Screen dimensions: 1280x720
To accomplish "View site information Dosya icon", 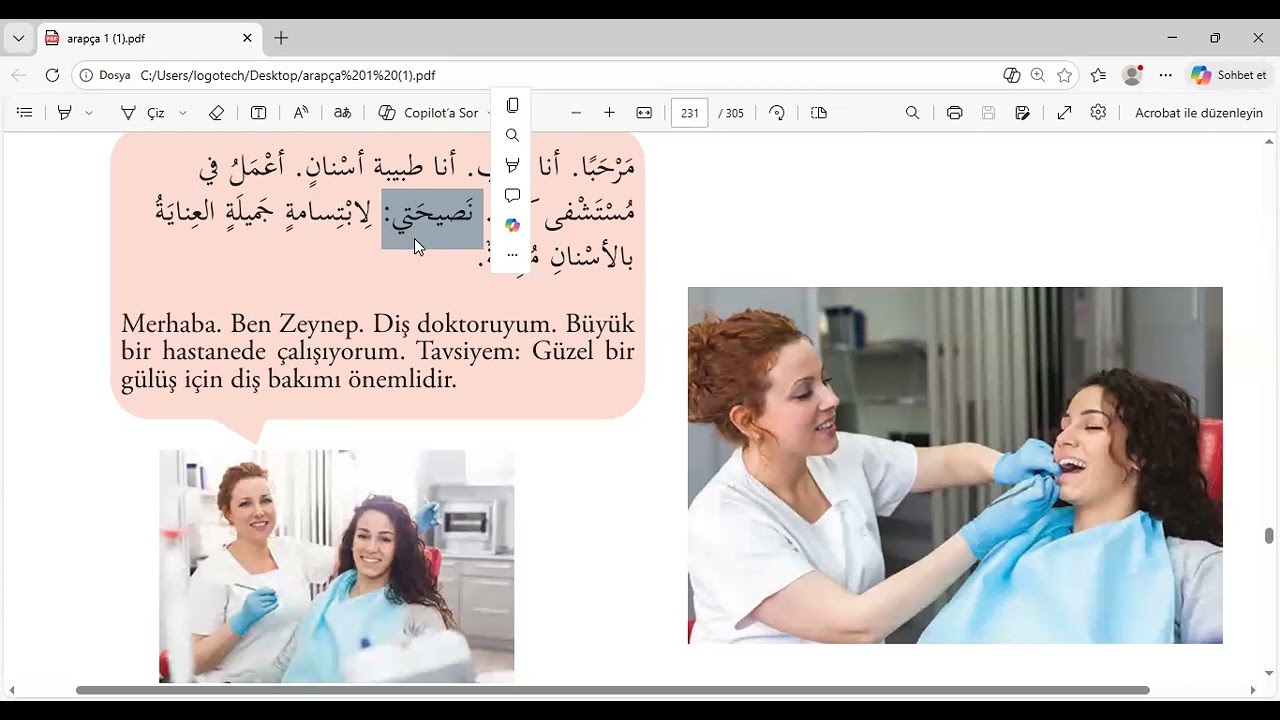I will click(105, 75).
